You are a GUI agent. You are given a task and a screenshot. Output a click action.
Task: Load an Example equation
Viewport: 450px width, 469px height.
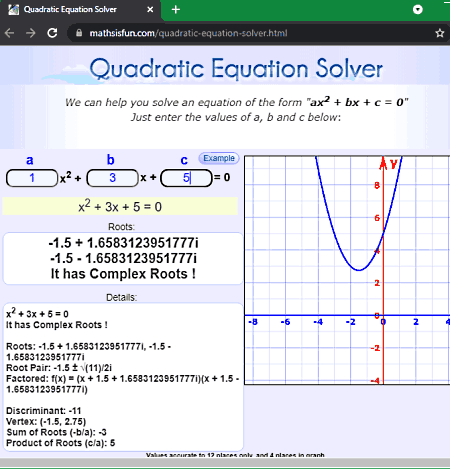pyautogui.click(x=219, y=158)
